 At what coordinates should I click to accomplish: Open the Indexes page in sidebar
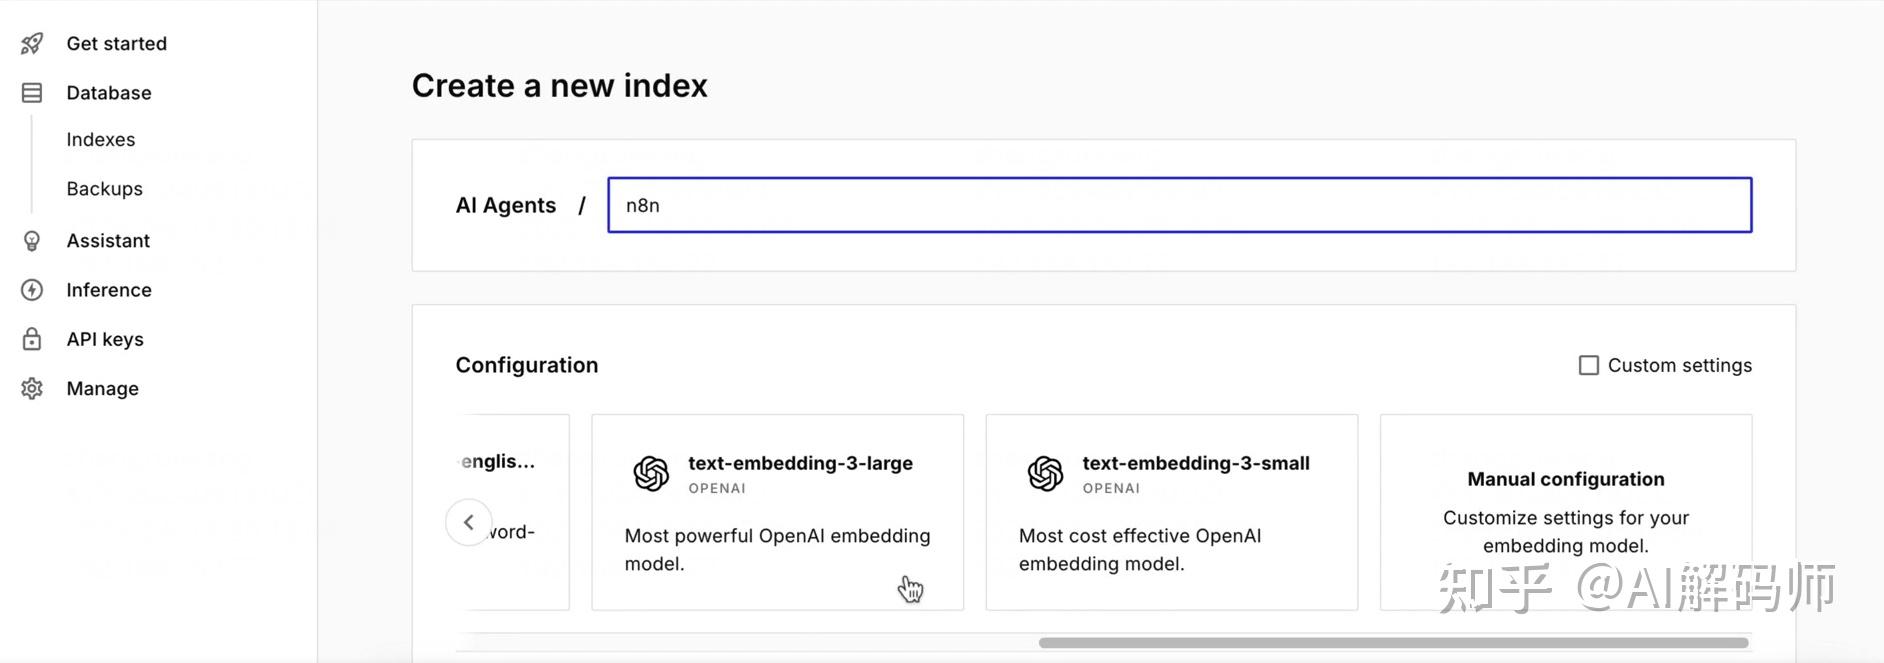click(x=101, y=140)
